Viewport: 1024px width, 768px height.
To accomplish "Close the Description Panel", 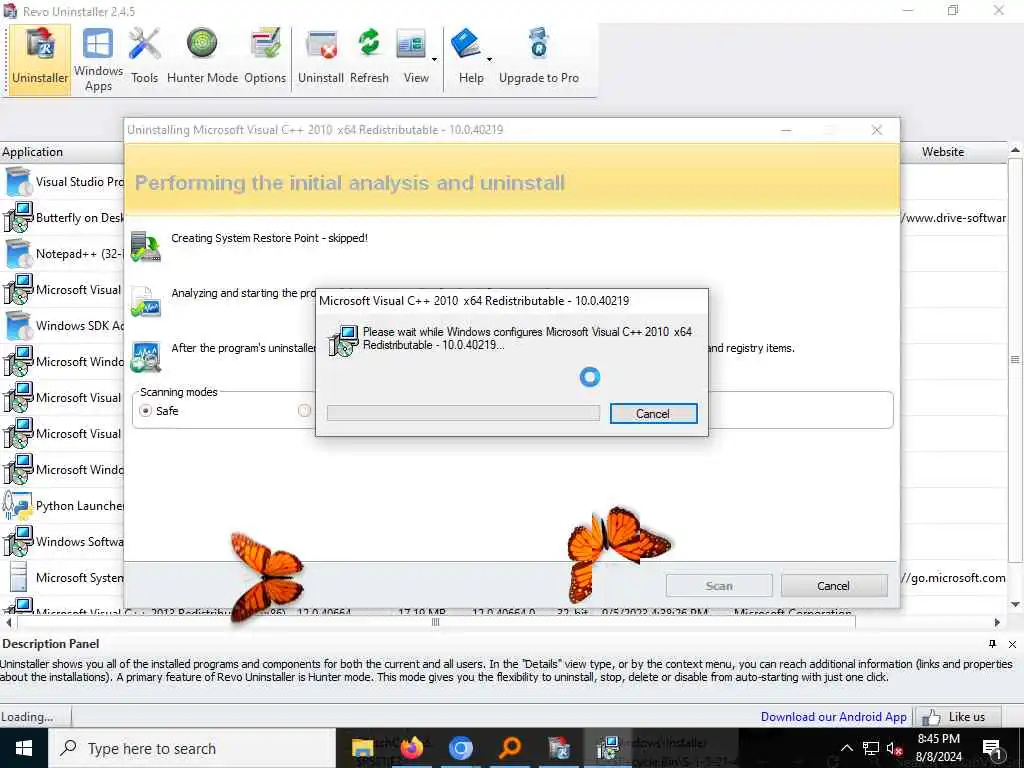I will point(1012,645).
